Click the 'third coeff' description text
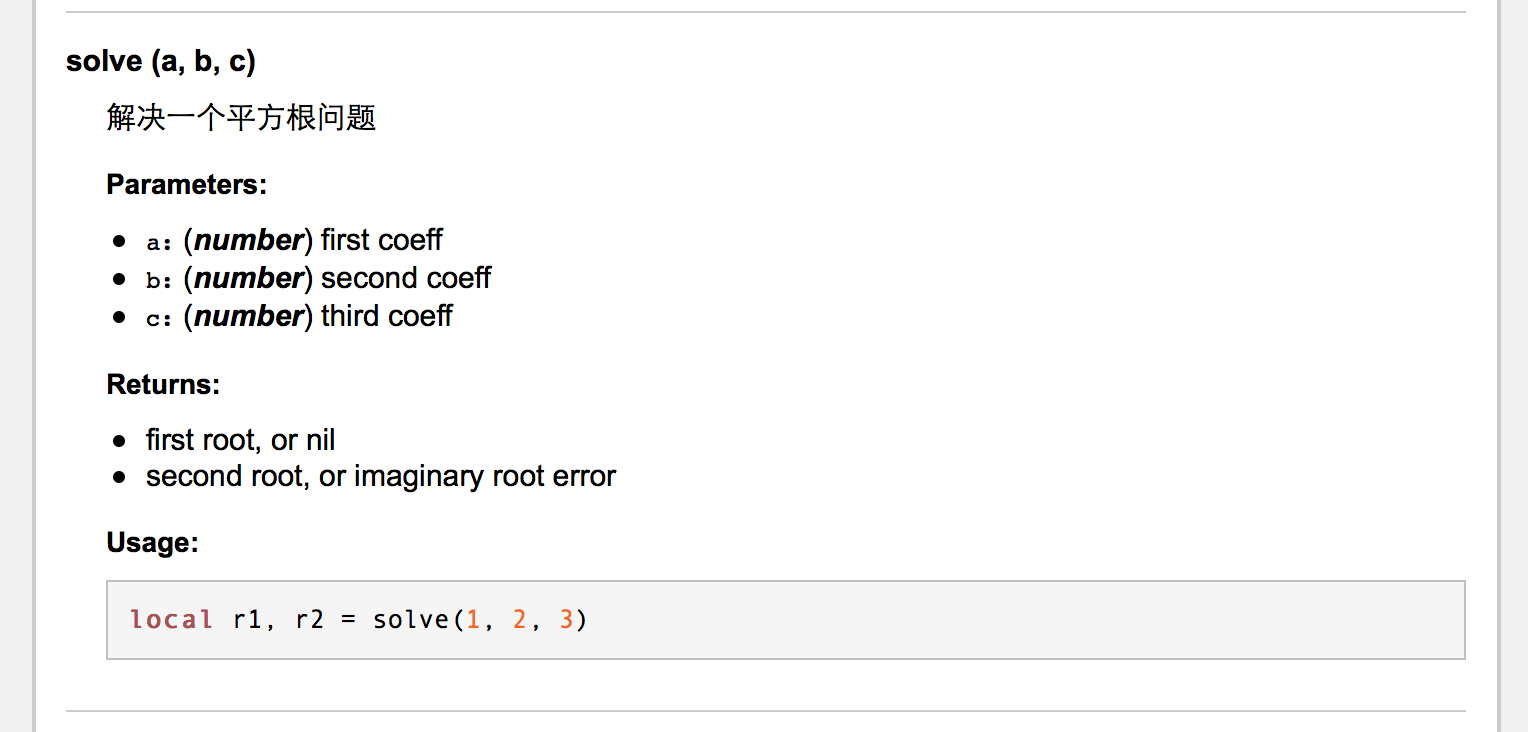Screen dimensions: 1528x732 [387, 315]
